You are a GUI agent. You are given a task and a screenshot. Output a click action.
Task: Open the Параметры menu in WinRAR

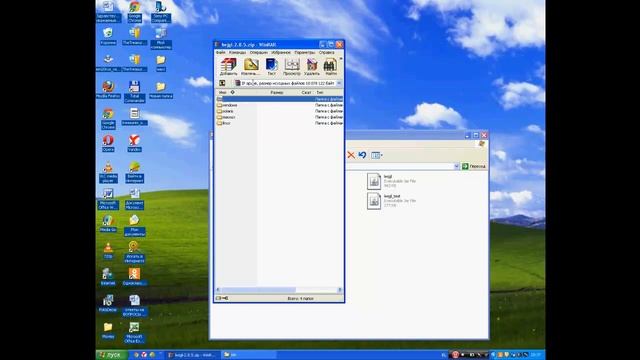304,52
